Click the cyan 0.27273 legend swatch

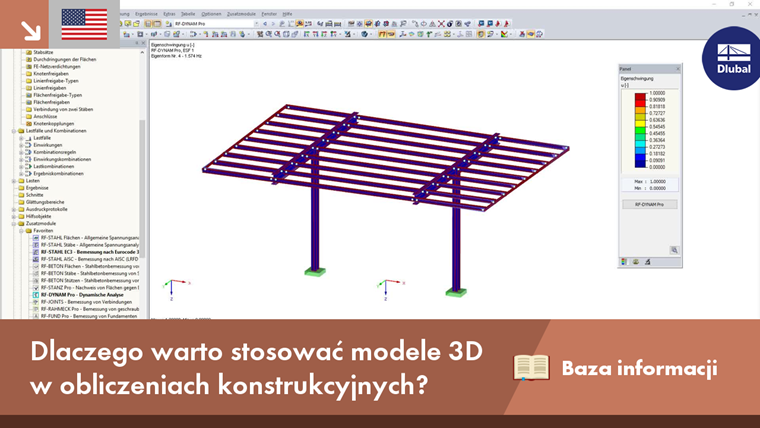[640, 143]
